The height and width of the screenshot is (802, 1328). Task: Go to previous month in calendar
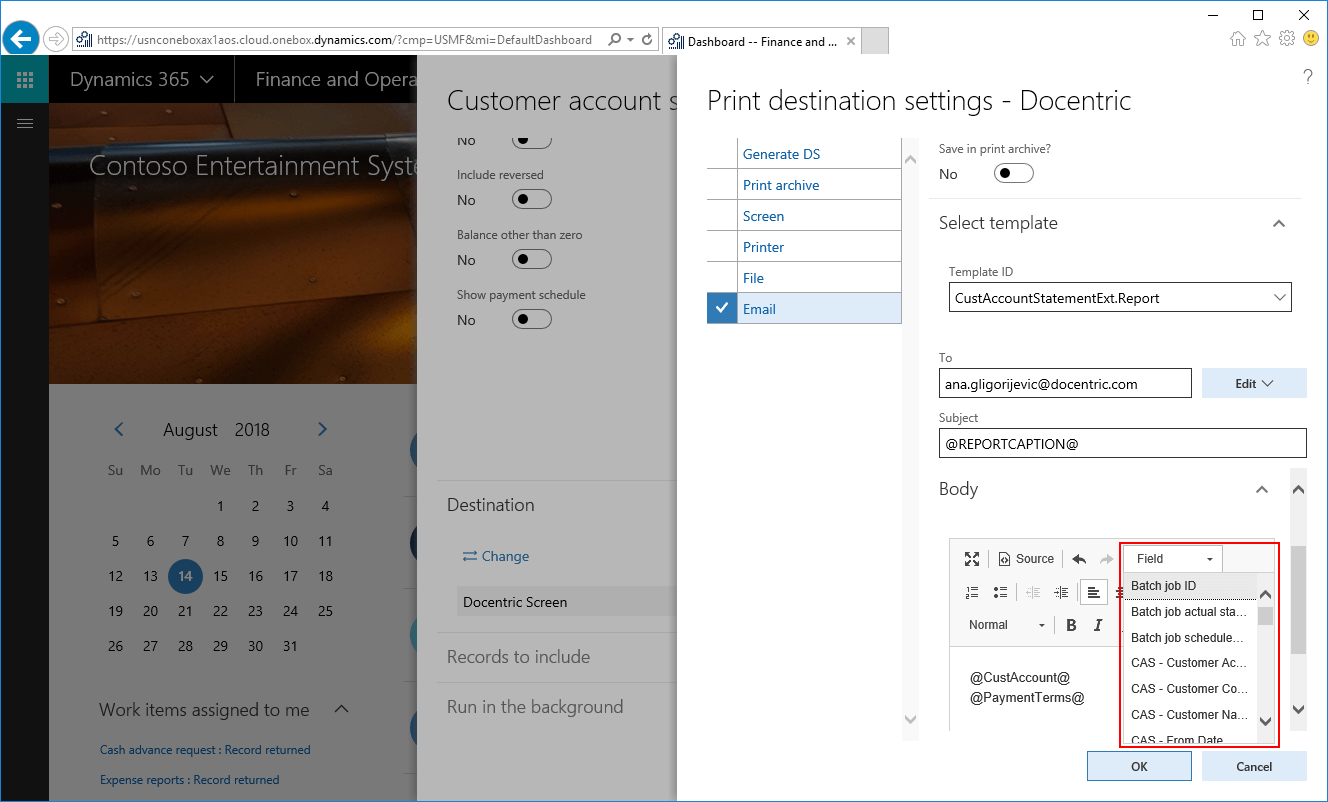click(x=119, y=429)
